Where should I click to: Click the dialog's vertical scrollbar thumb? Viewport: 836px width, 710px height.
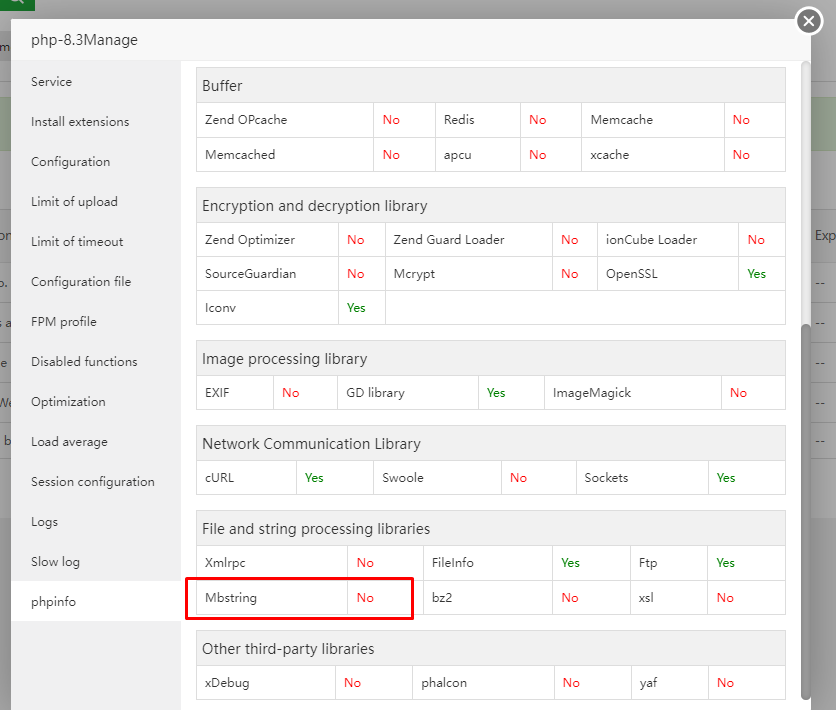pyautogui.click(x=805, y=510)
